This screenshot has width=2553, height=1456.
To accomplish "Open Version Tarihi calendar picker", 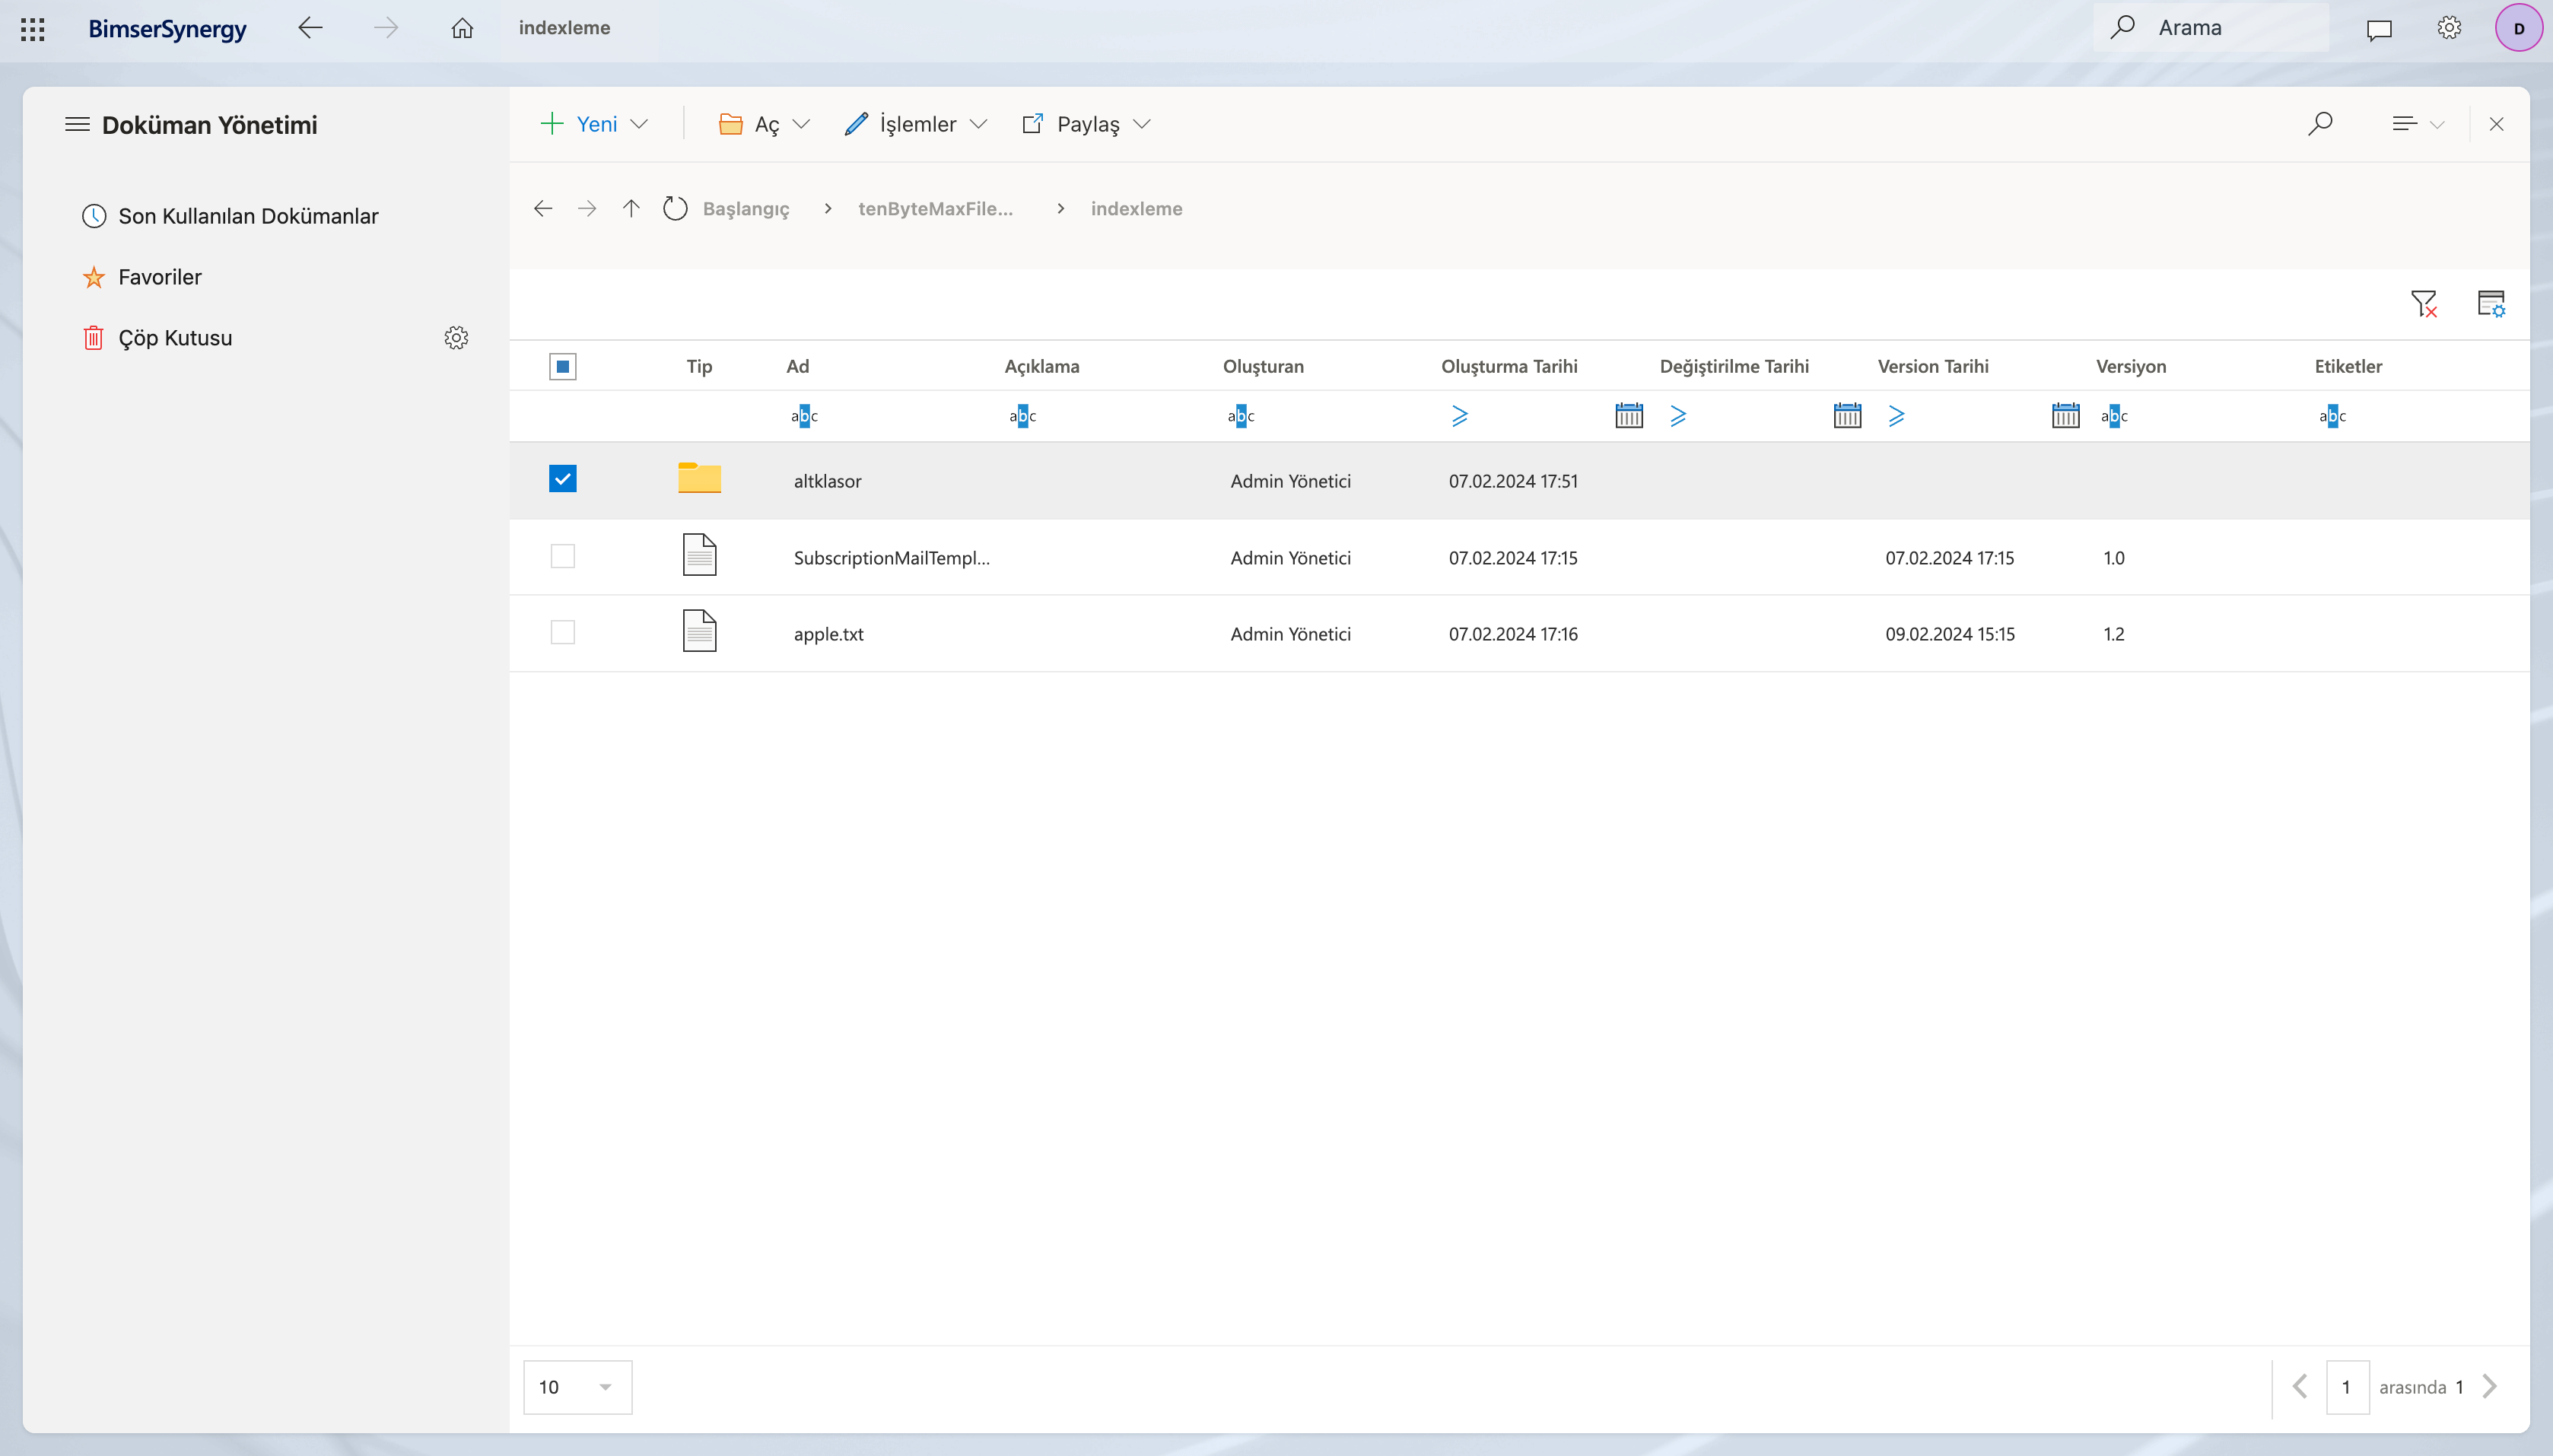I will (x=2065, y=415).
